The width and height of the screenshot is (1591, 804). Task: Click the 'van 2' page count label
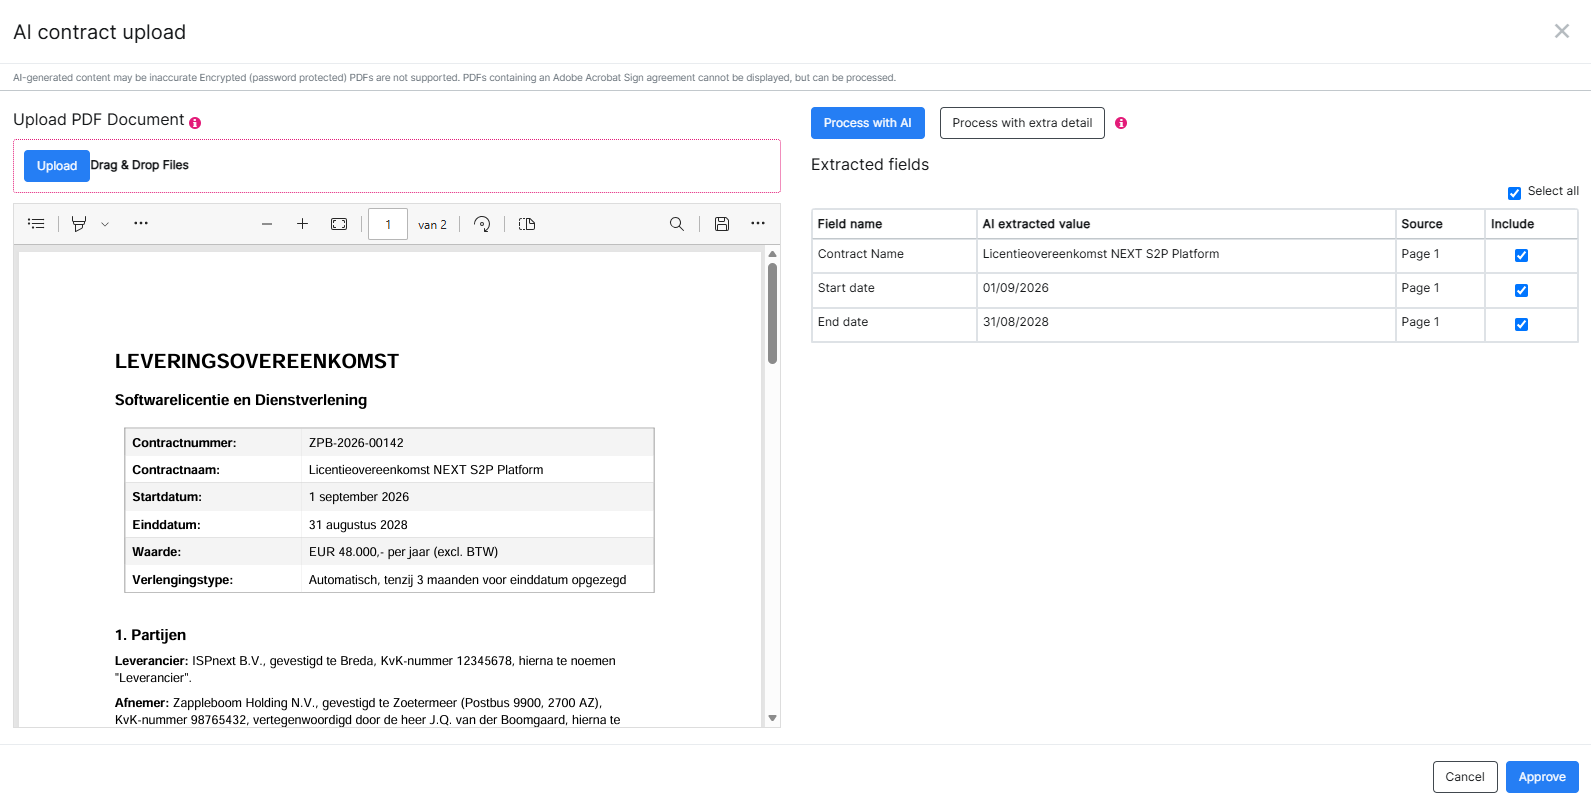pos(432,225)
